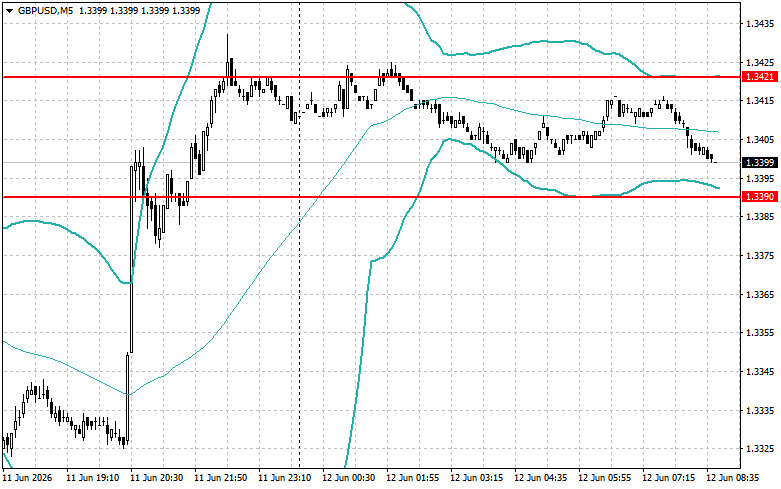This screenshot has height=489, width=781.
Task: Select the 12 Jun 00:30 time axis label
Action: (349, 478)
